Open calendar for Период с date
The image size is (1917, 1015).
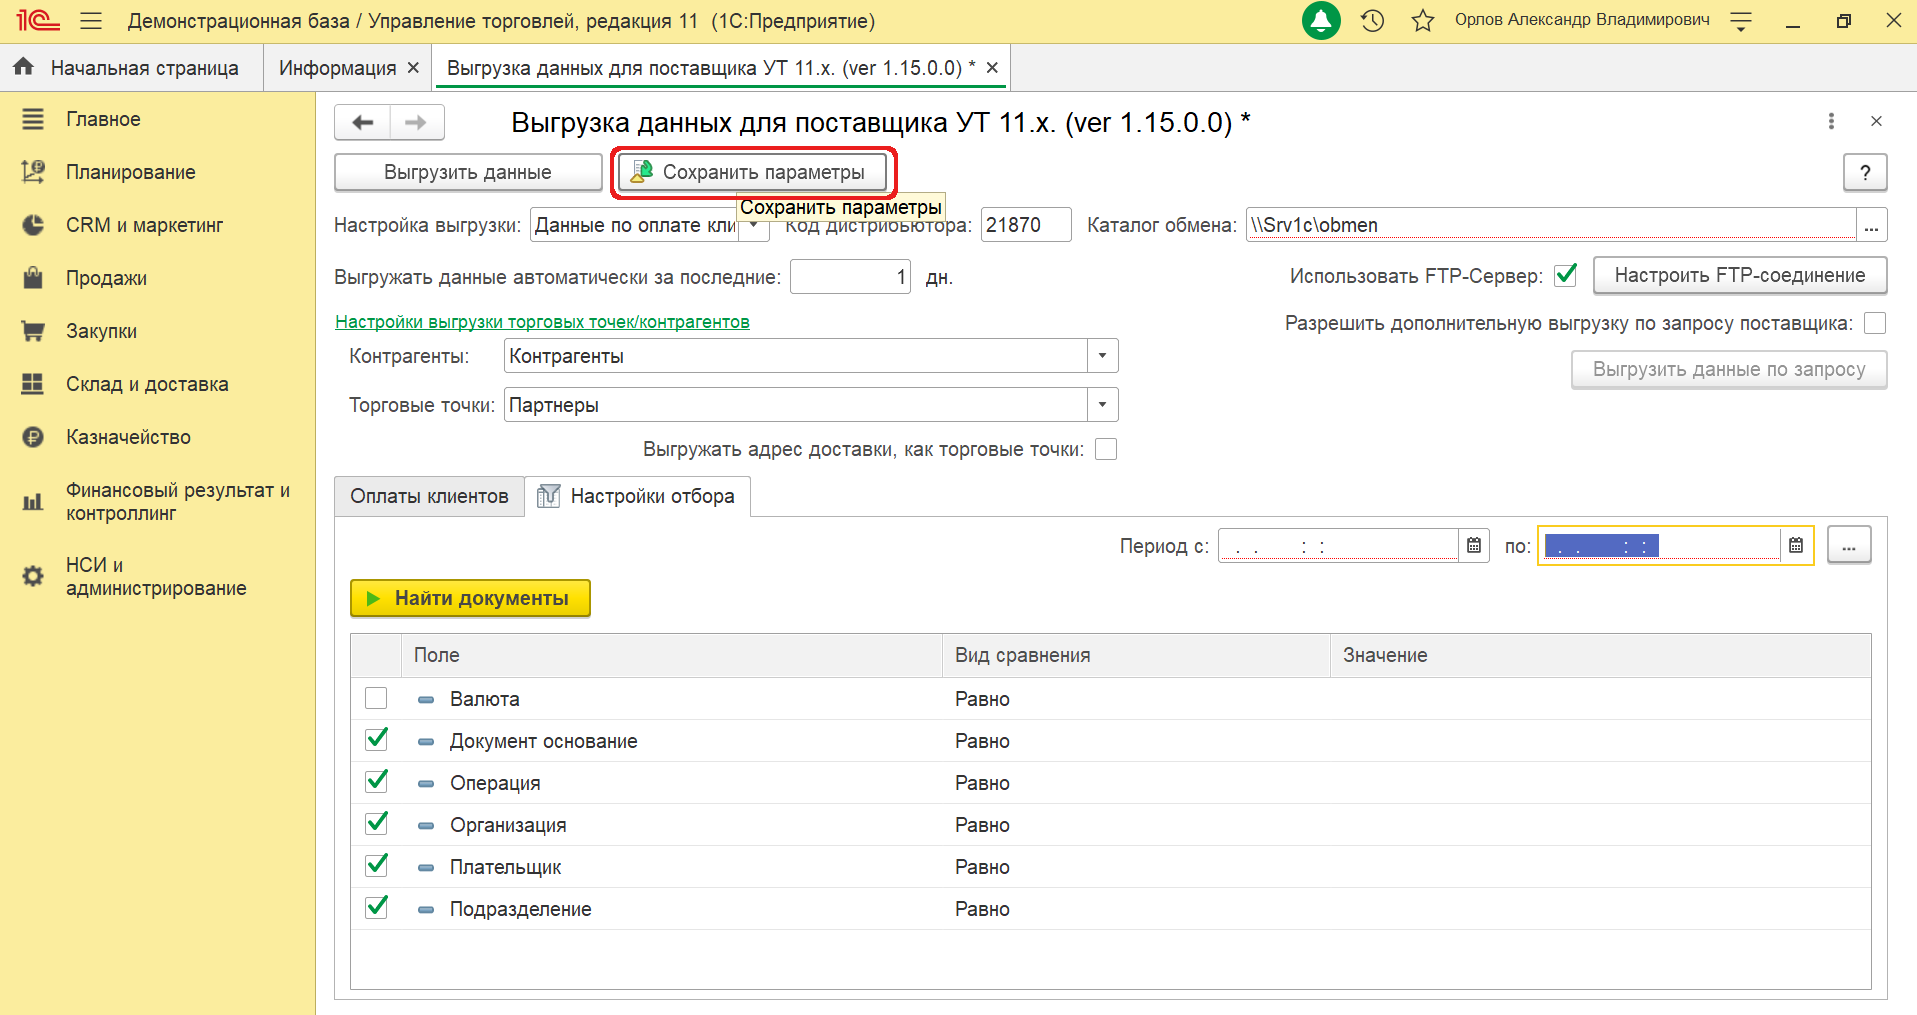(1474, 545)
